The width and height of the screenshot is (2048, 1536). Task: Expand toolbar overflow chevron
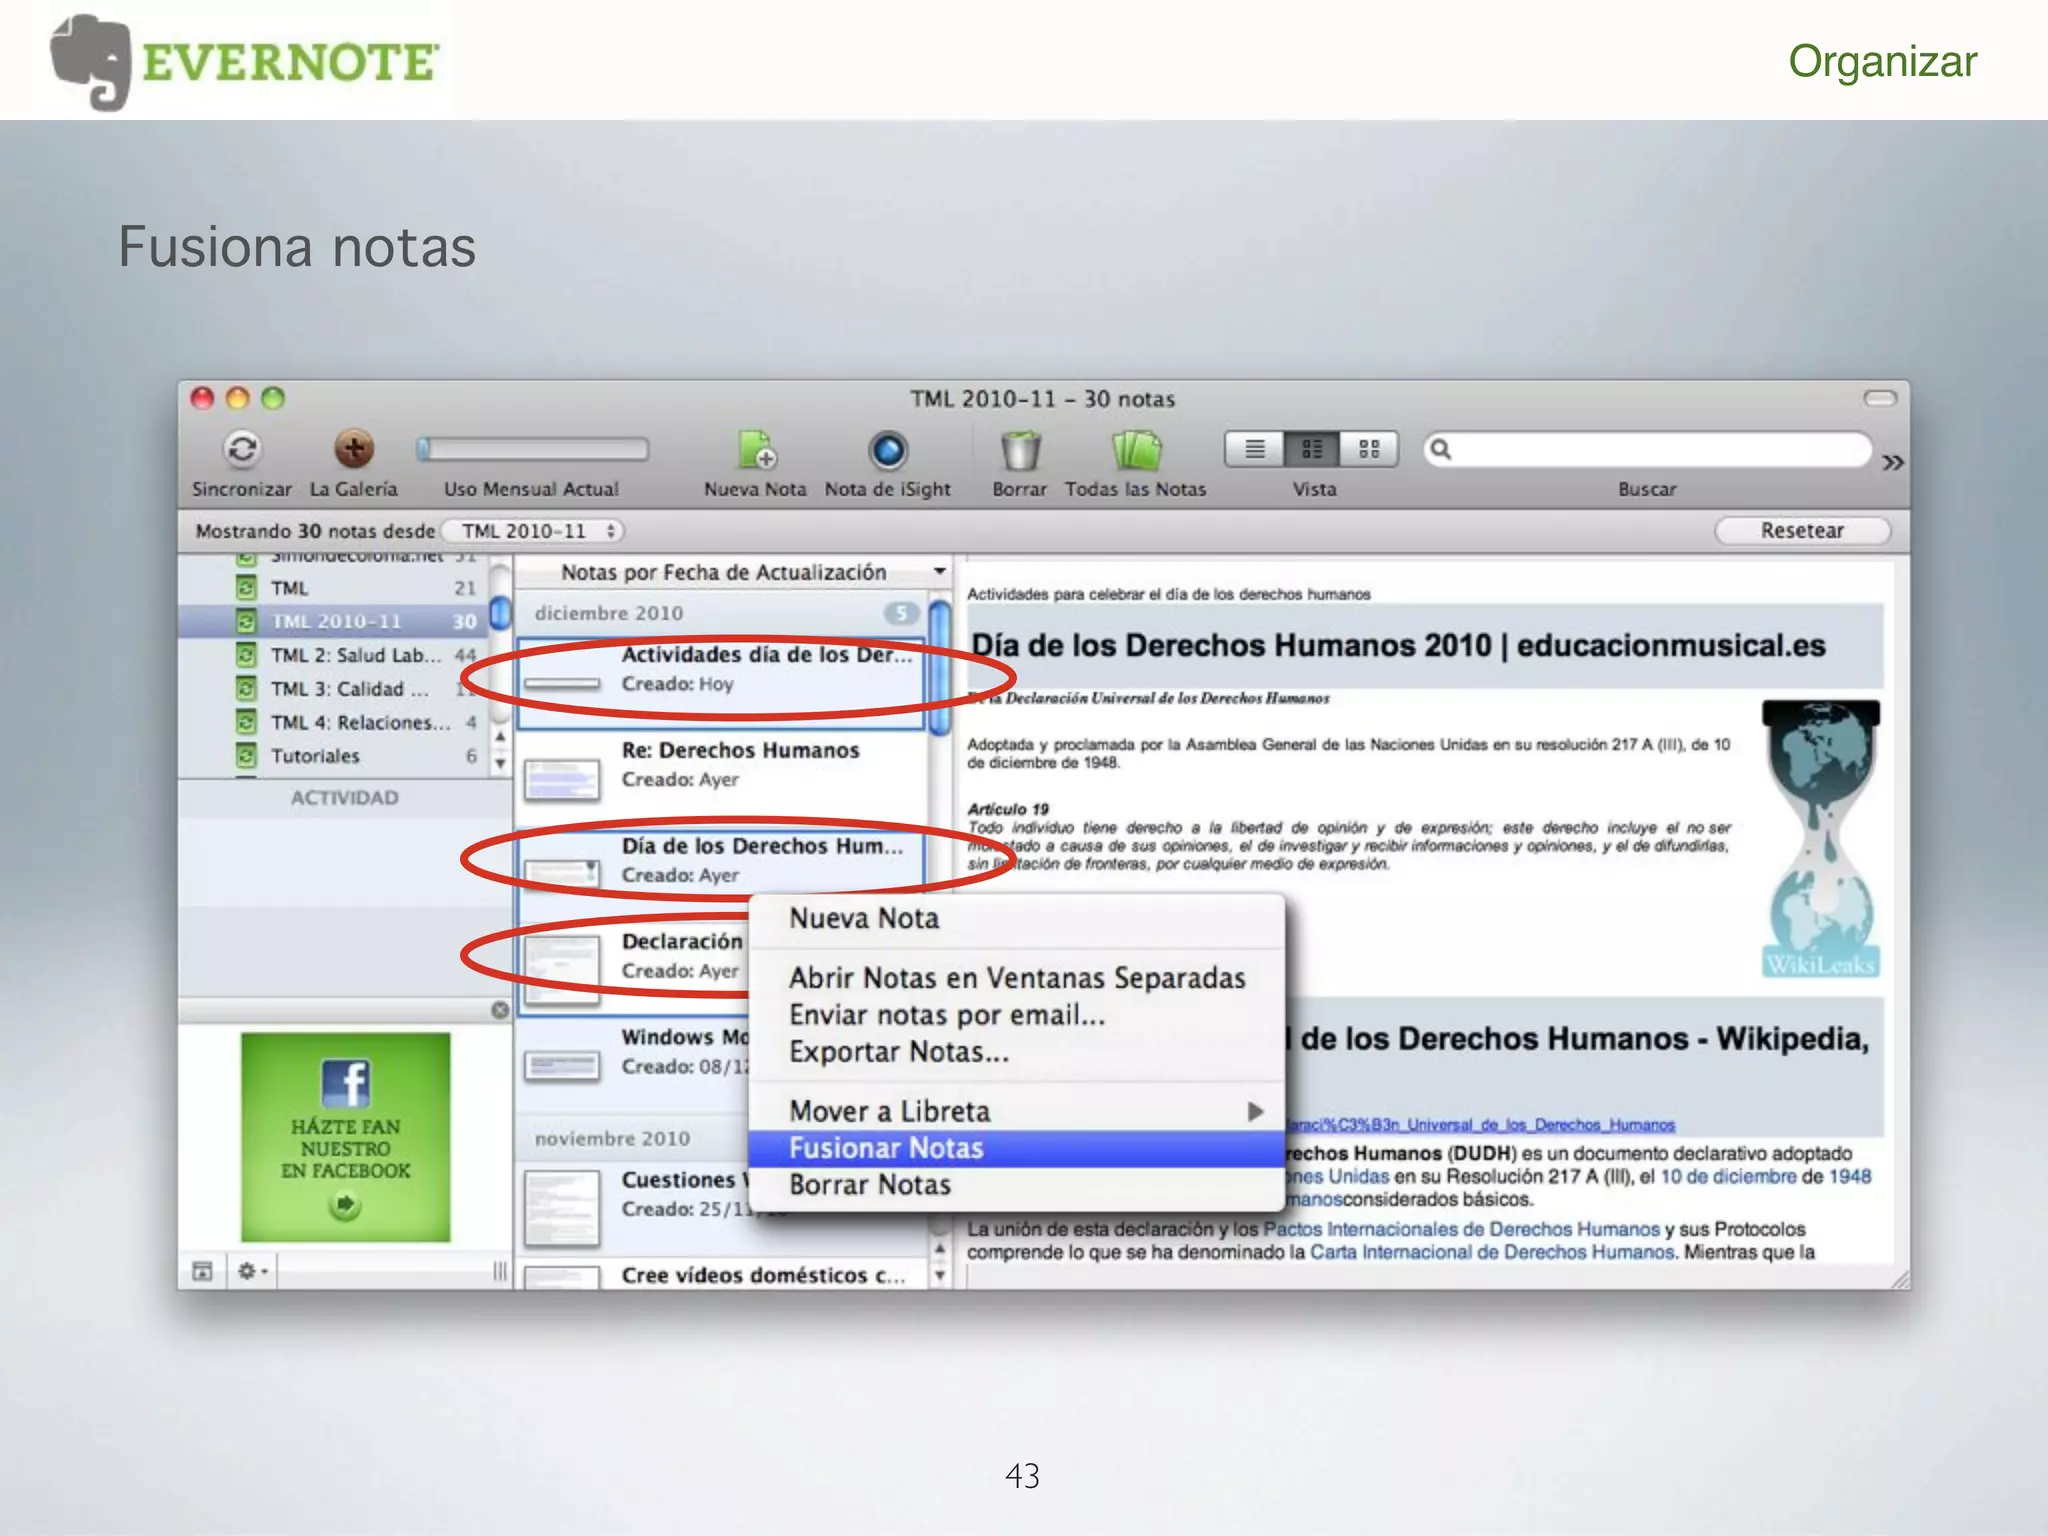(1892, 462)
